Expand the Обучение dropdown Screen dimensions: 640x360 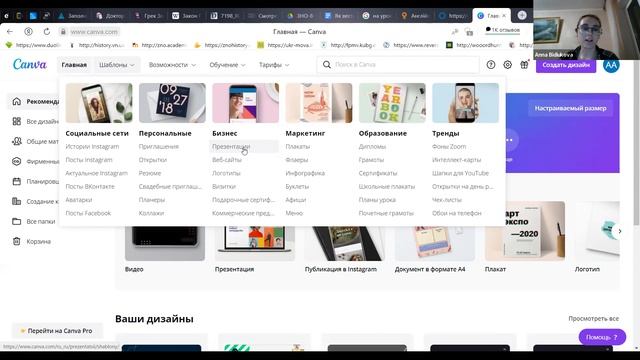[x=227, y=64]
